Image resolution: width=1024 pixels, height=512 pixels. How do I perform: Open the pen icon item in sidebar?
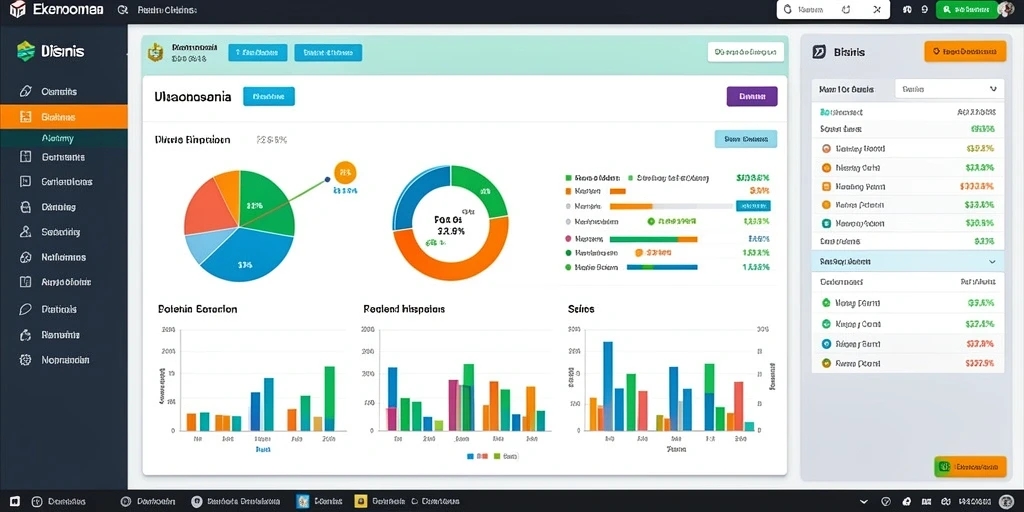25,91
